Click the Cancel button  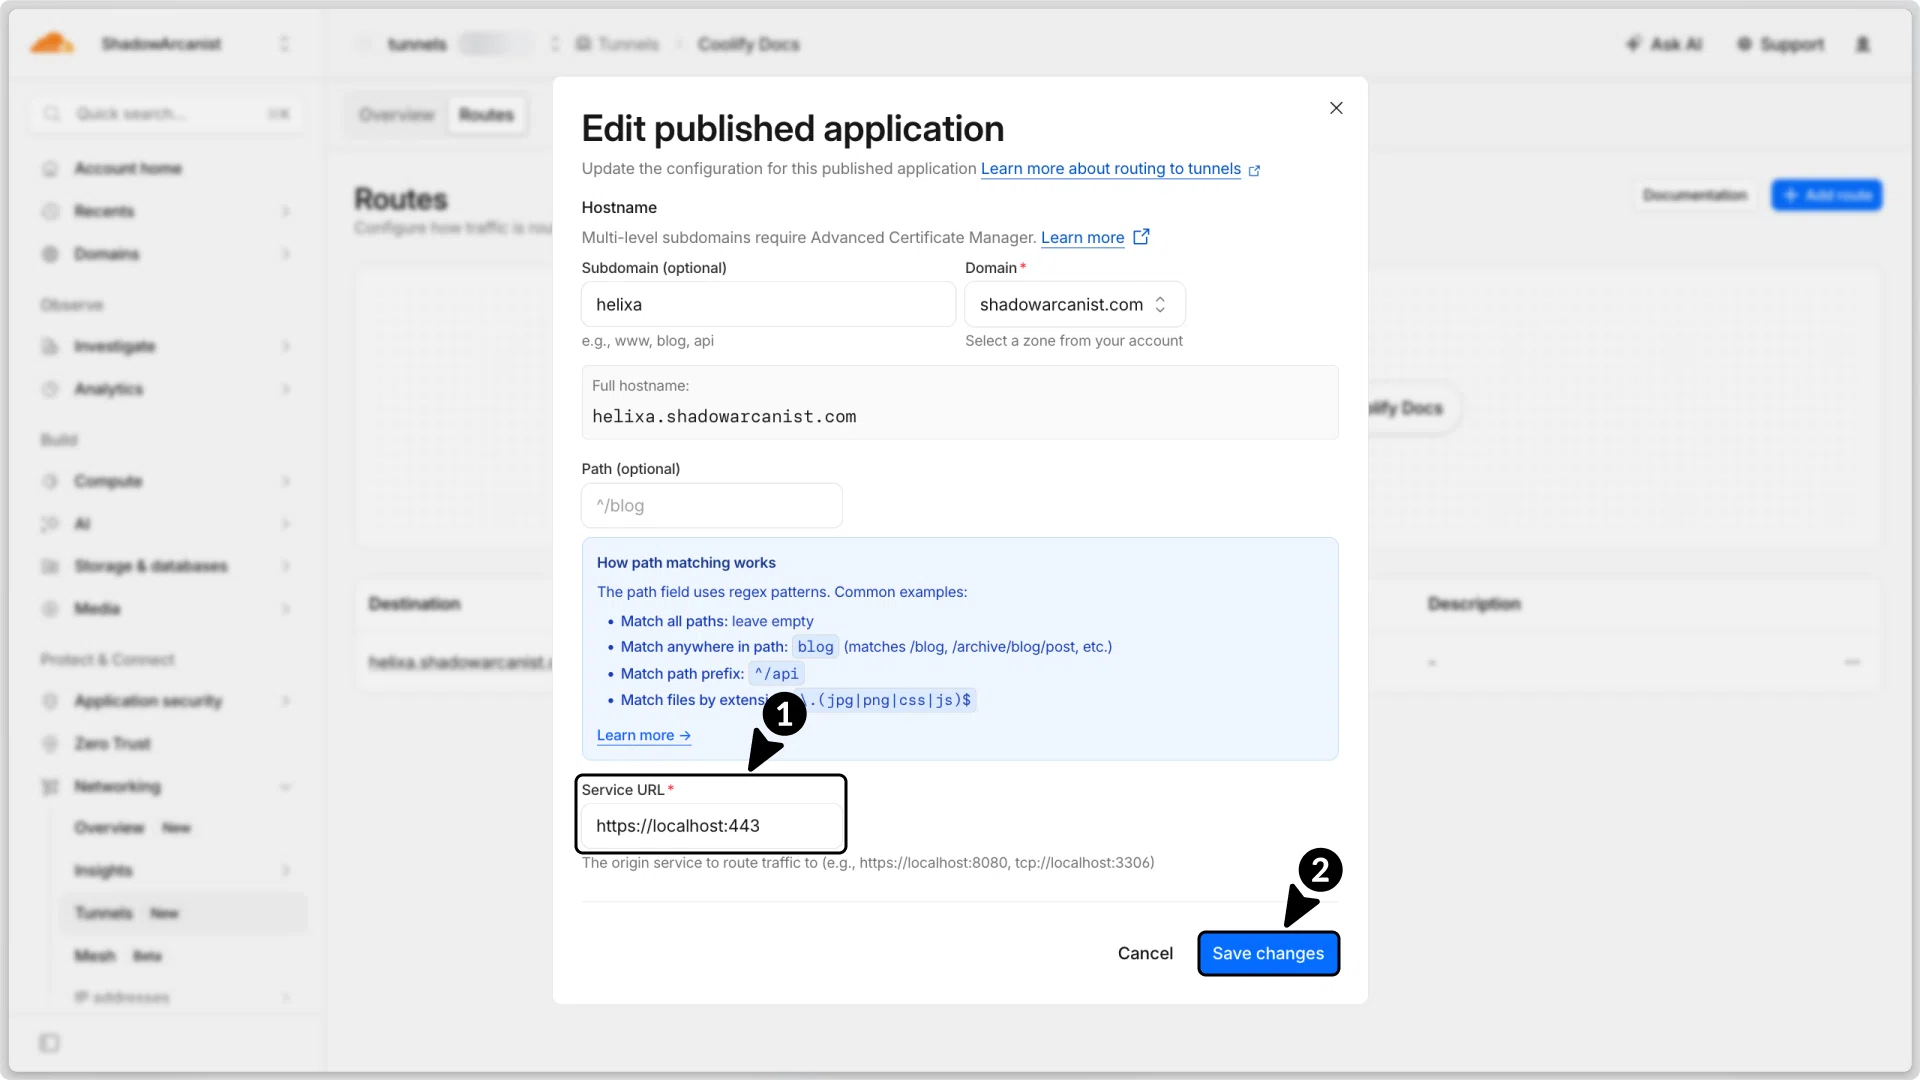pyautogui.click(x=1145, y=953)
